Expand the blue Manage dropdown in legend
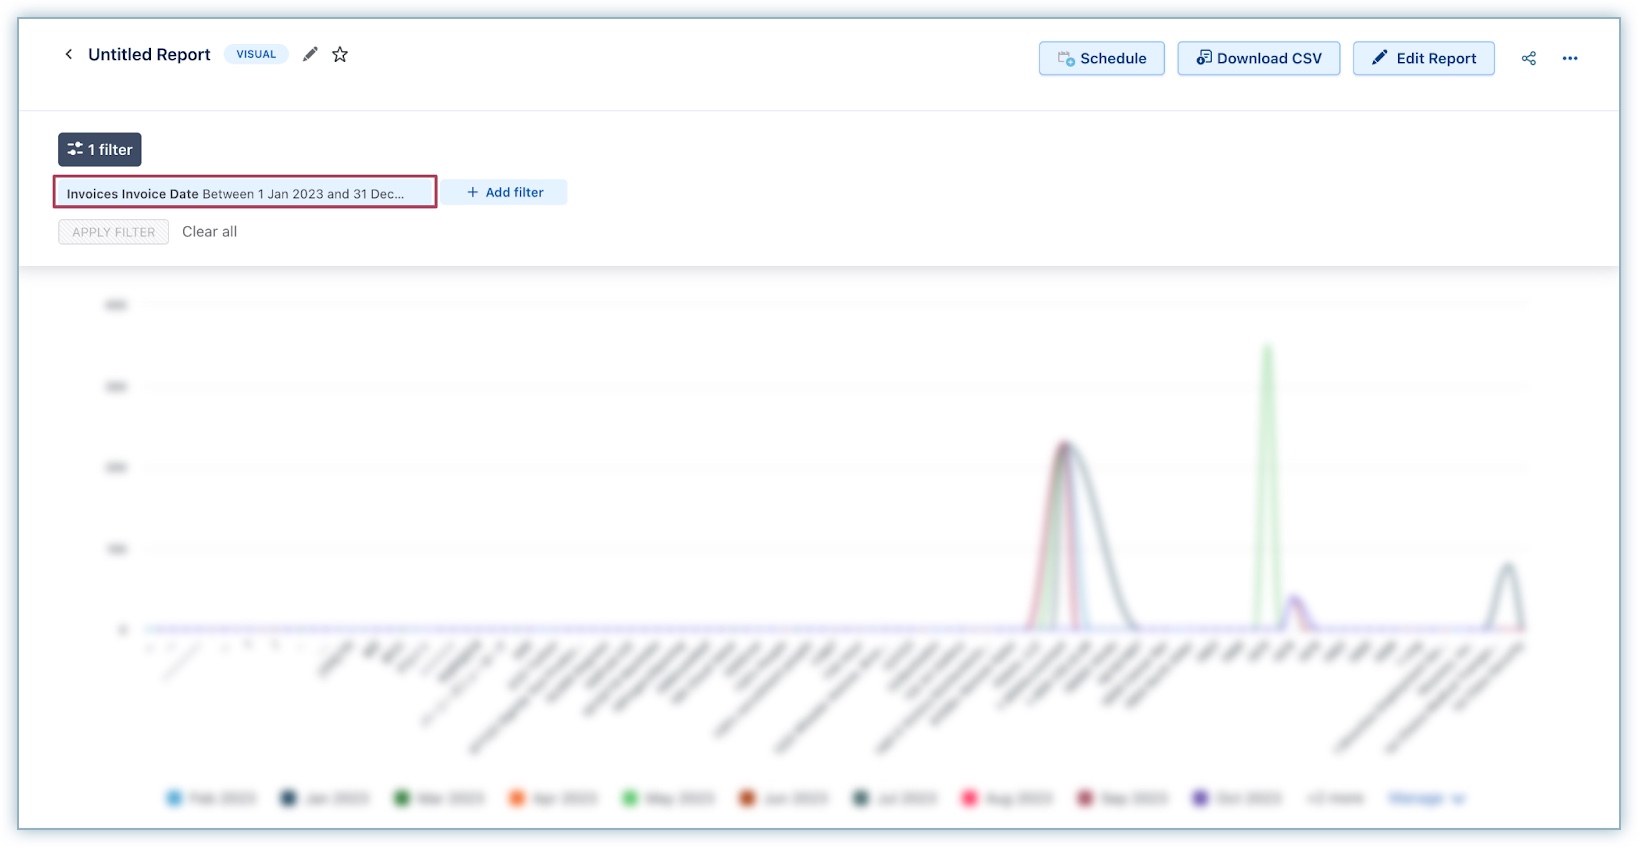 click(x=1426, y=798)
